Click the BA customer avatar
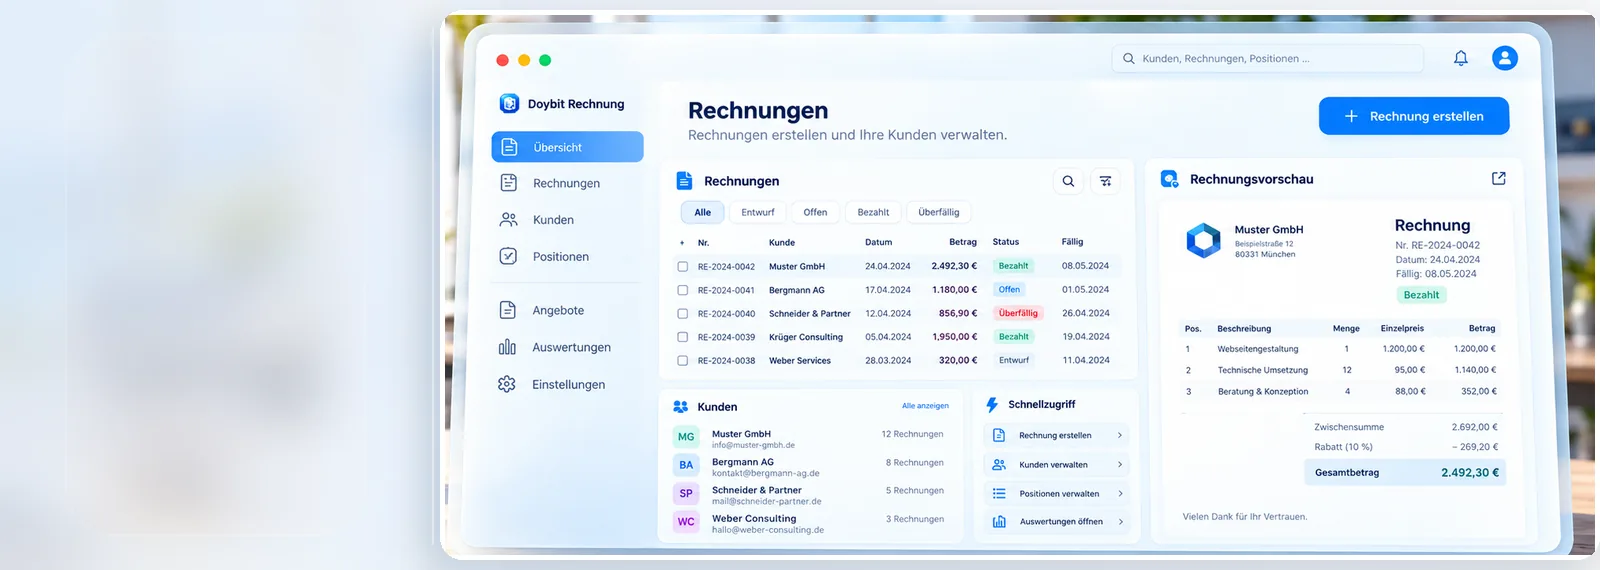Image resolution: width=1600 pixels, height=570 pixels. [x=686, y=465]
